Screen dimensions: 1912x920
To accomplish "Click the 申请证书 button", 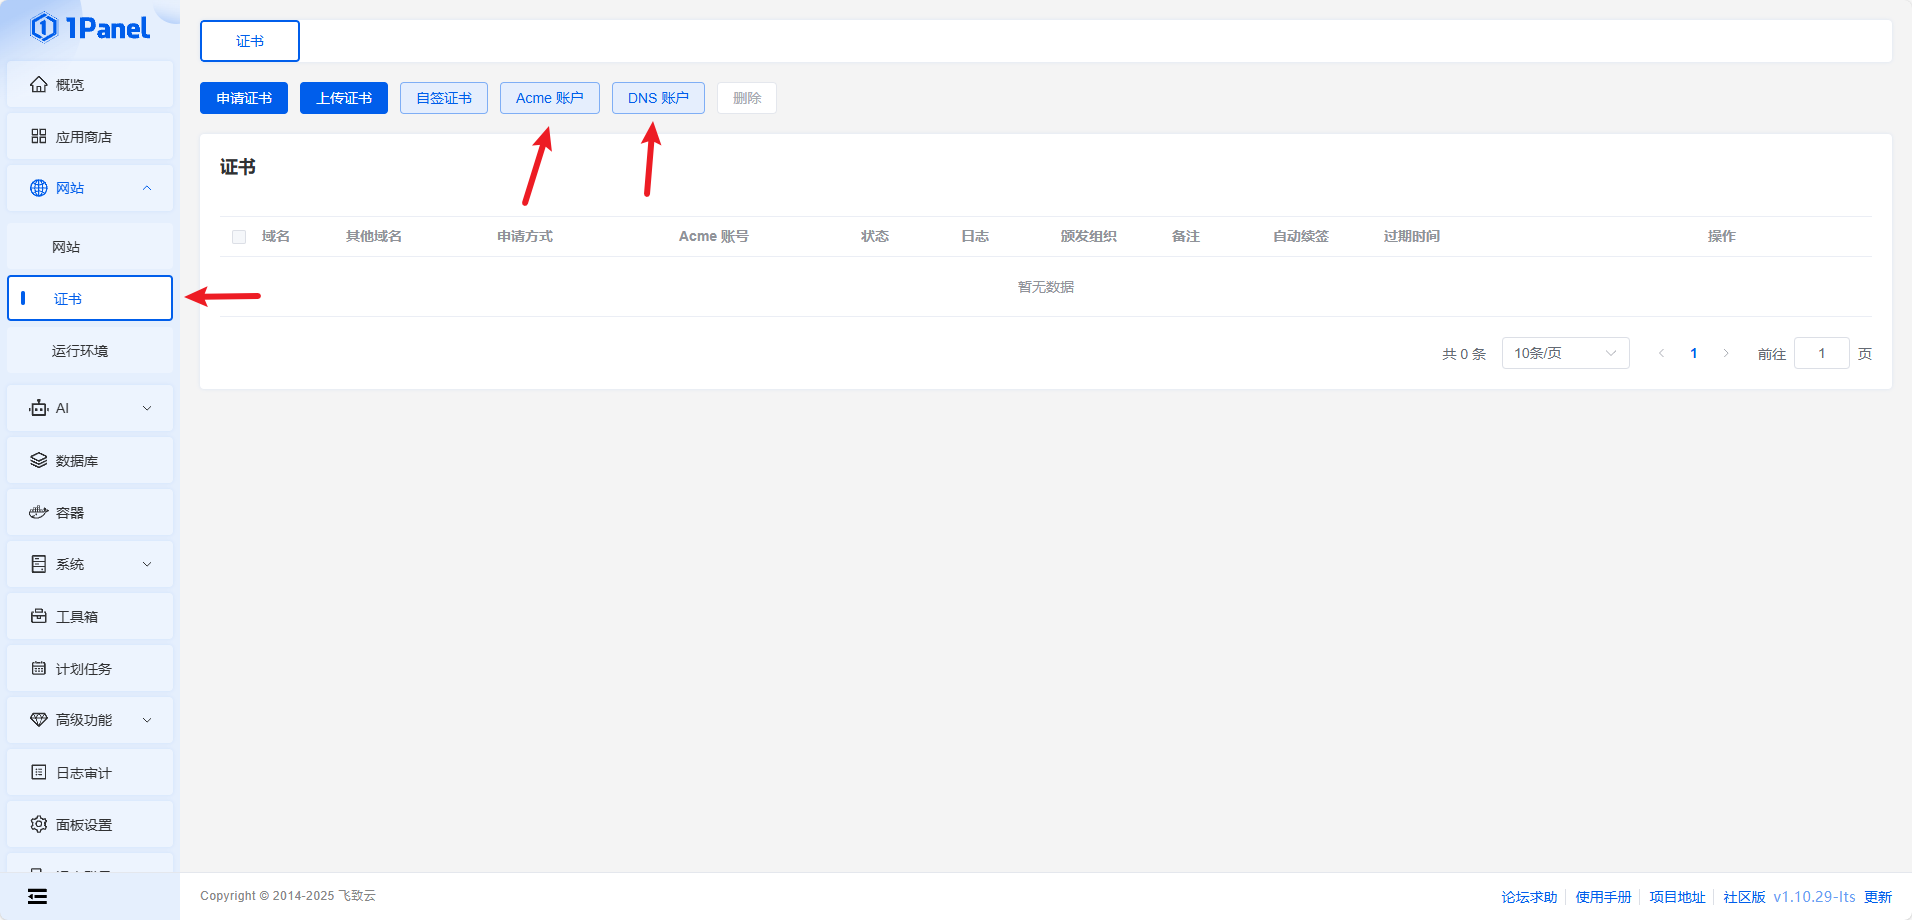I will pyautogui.click(x=244, y=98).
